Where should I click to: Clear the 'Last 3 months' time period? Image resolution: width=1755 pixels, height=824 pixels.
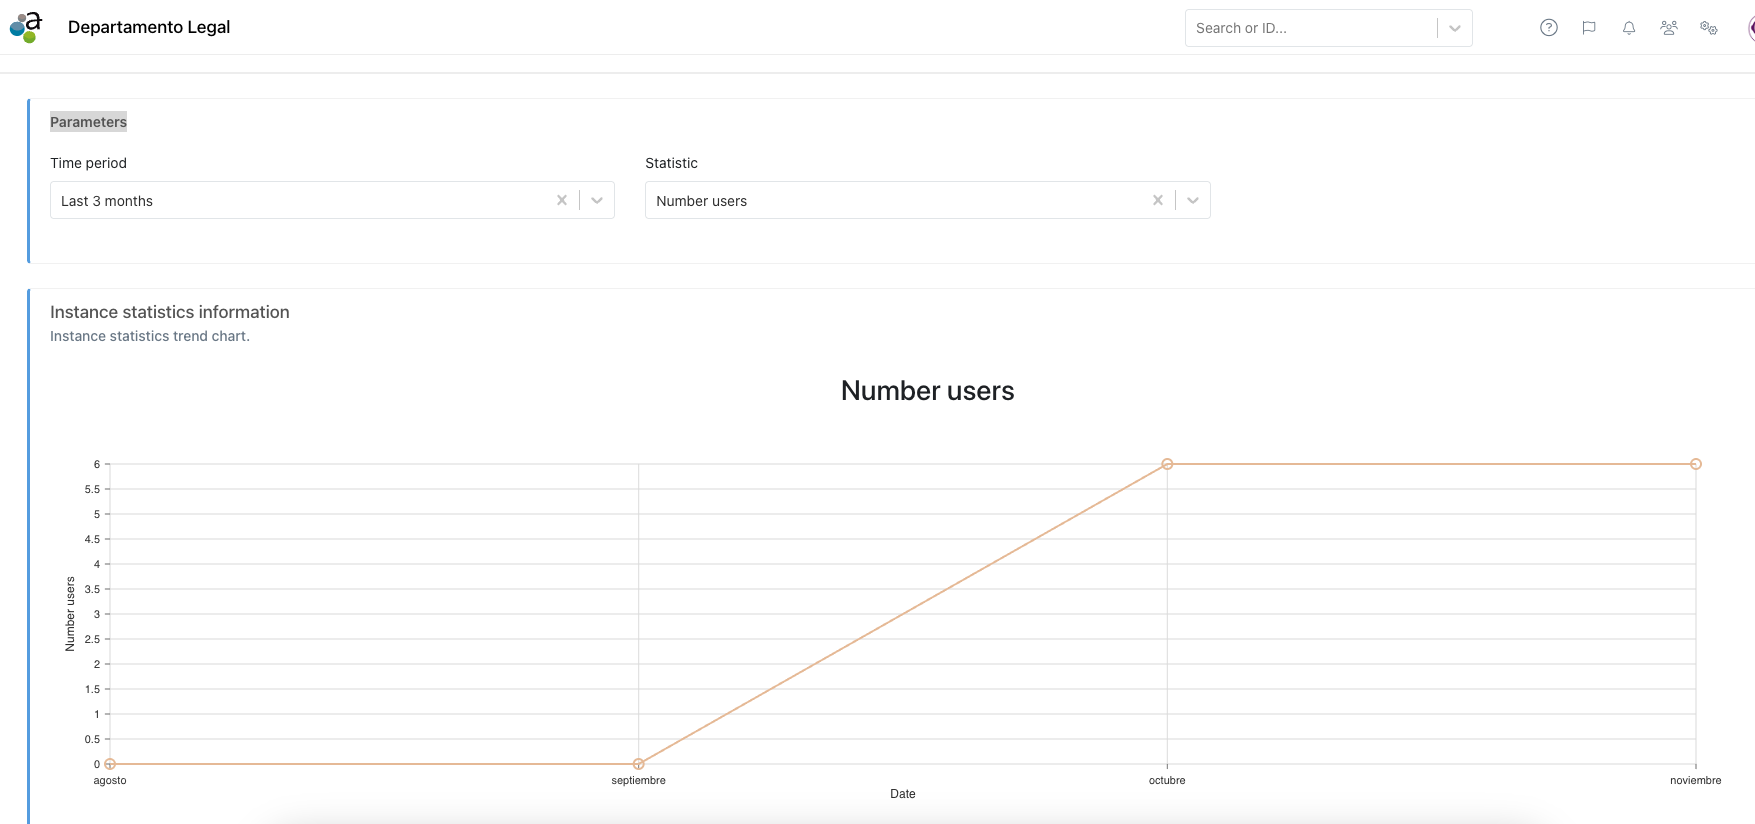(562, 200)
